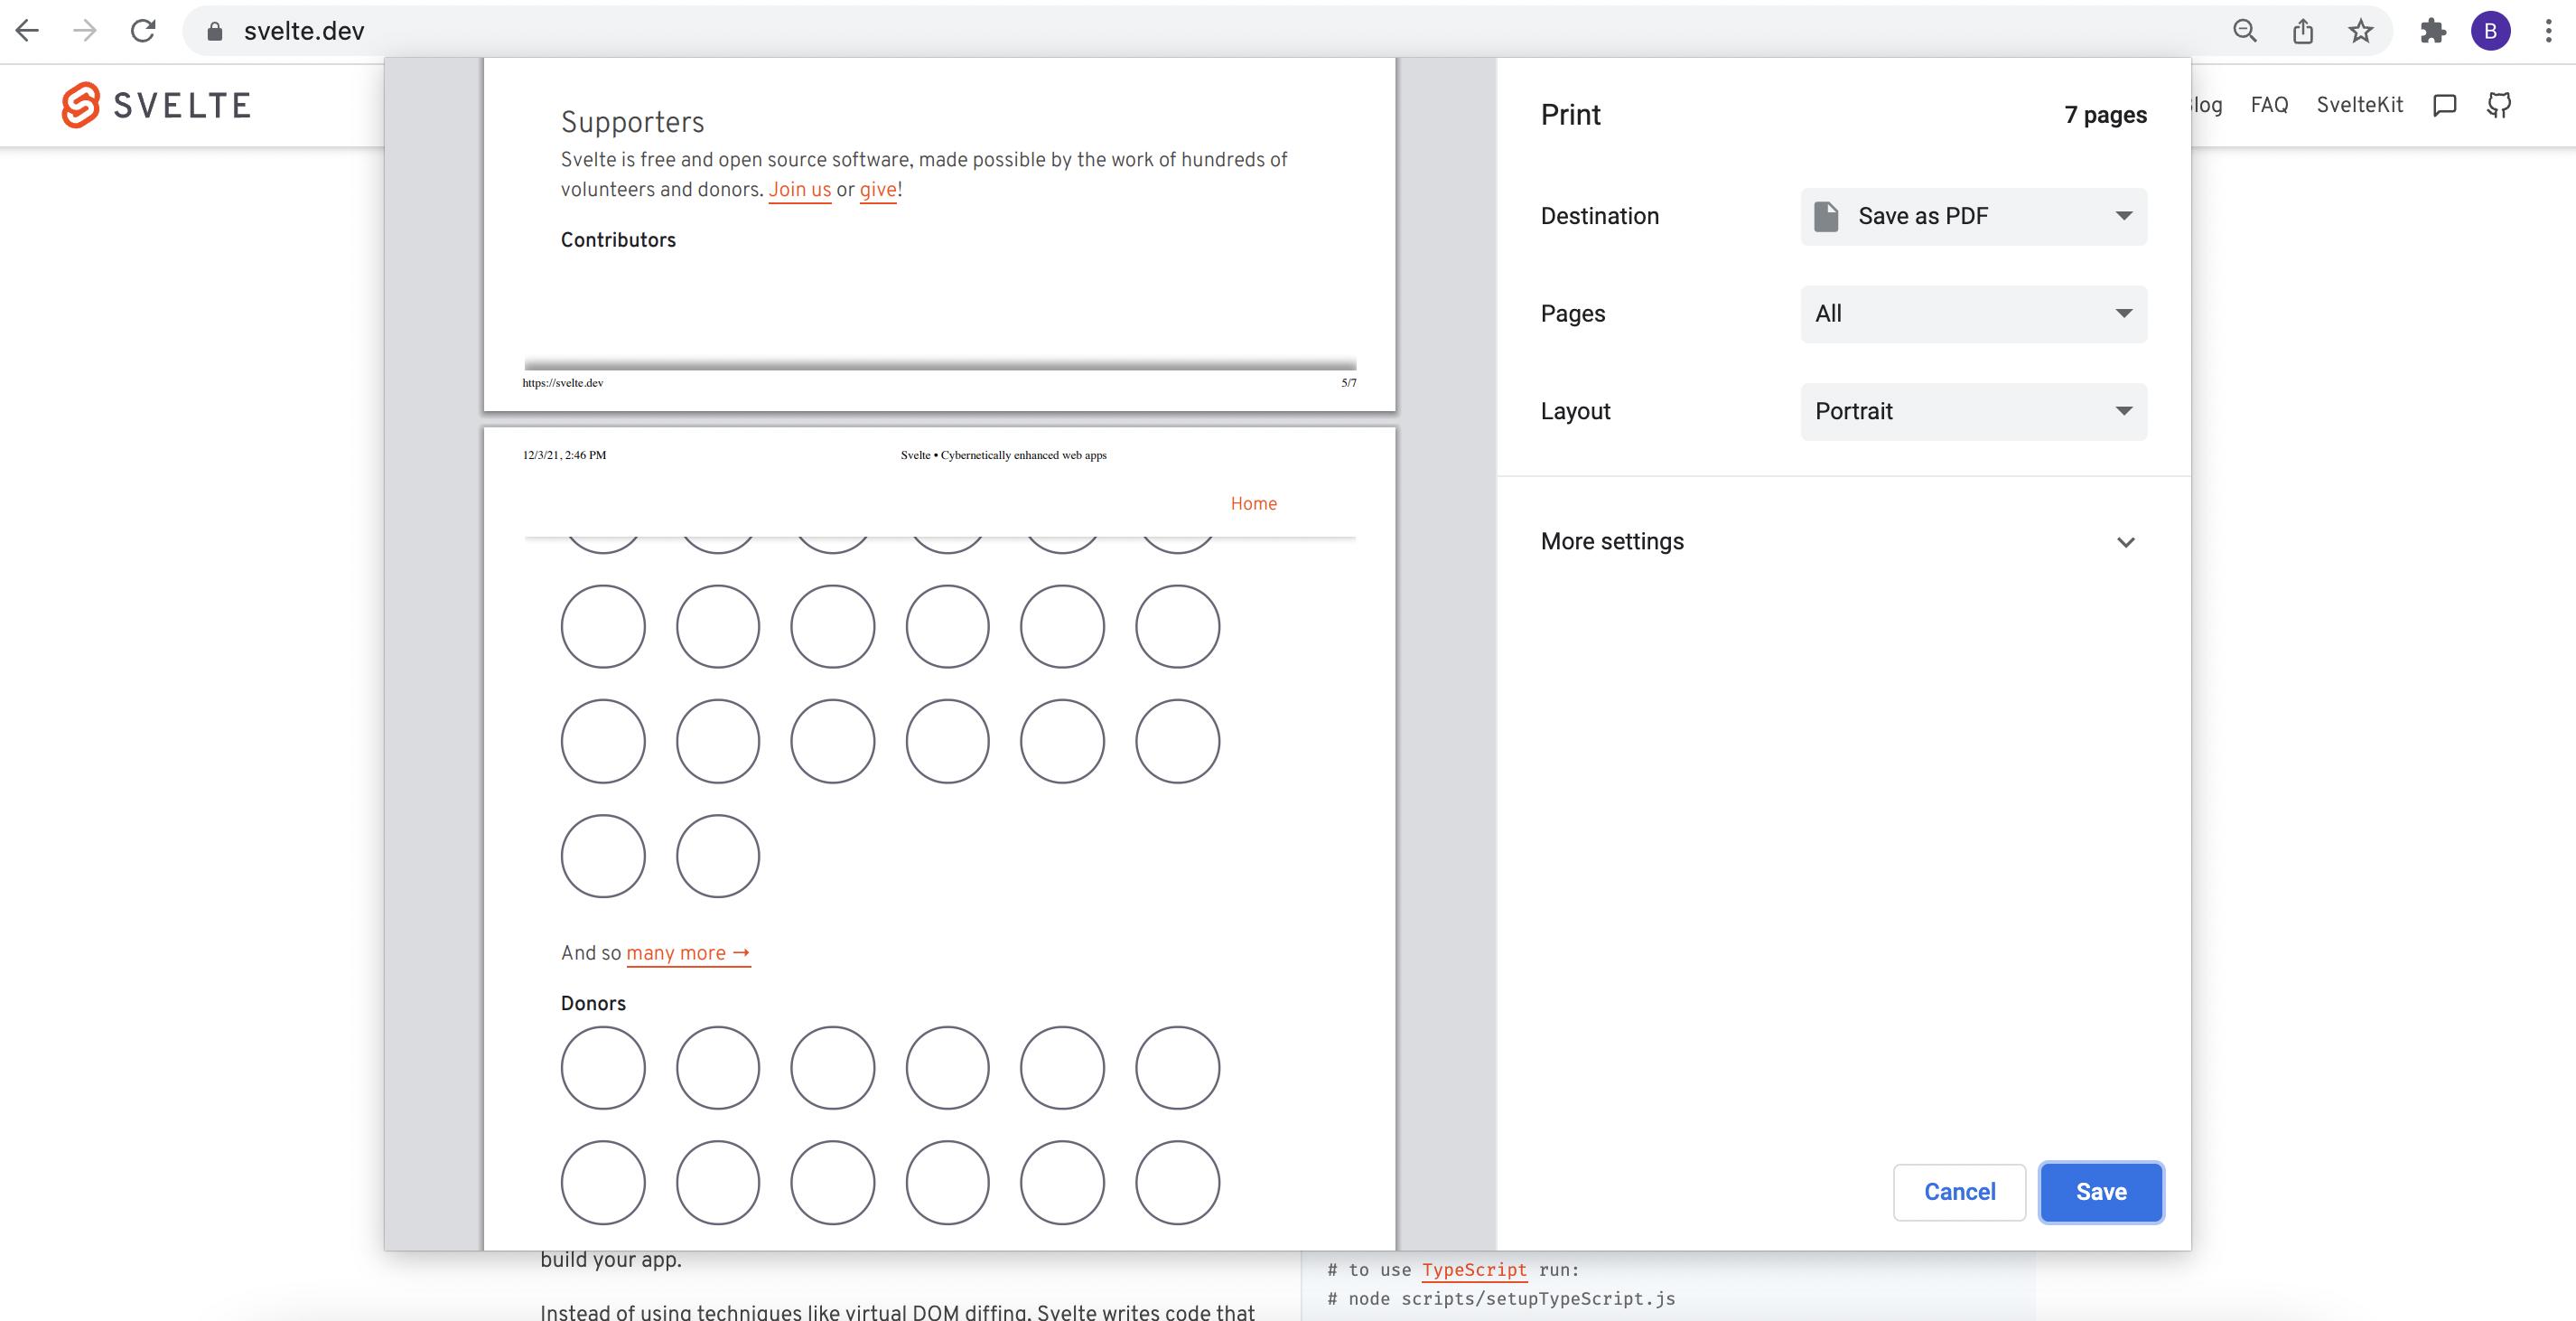The width and height of the screenshot is (2576, 1321).
Task: Open the Pages dropdown set to All
Action: 1974,314
